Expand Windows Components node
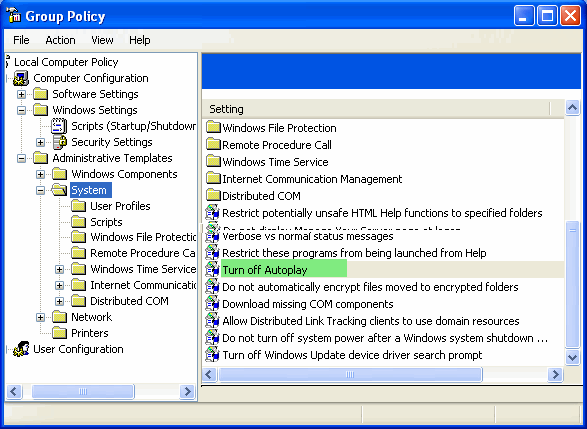The image size is (587, 429). (x=40, y=175)
